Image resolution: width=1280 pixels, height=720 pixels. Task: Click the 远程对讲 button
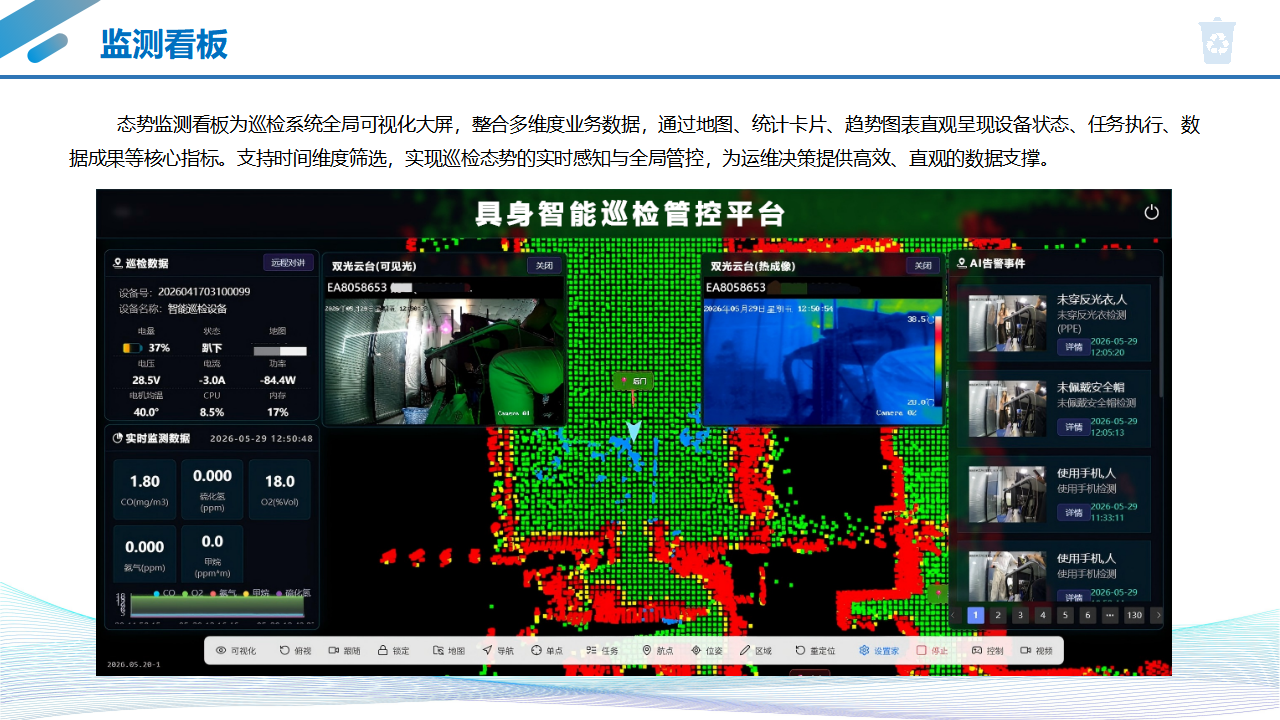289,263
